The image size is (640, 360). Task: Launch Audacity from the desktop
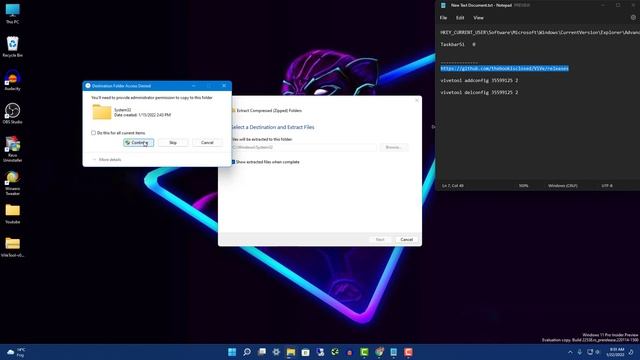(x=12, y=80)
